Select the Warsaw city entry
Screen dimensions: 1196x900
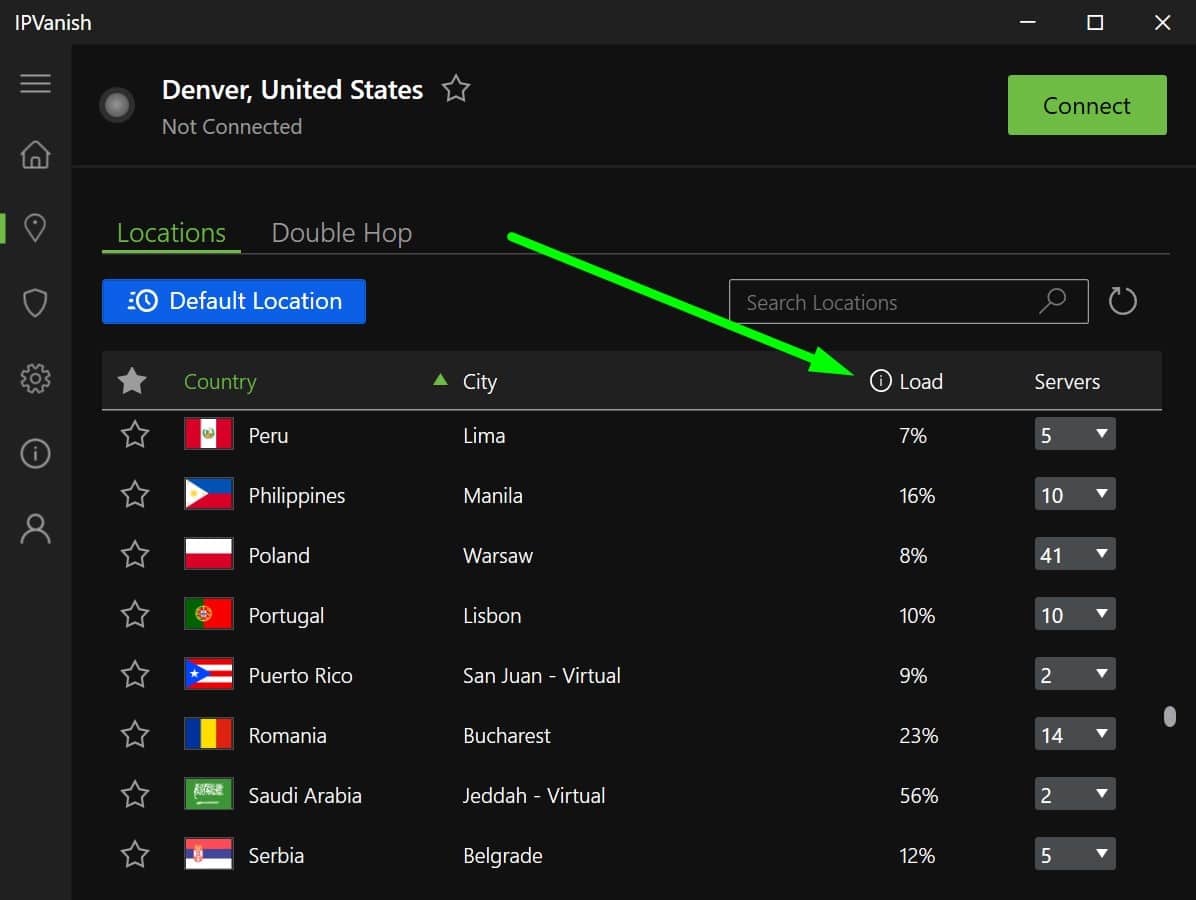498,555
